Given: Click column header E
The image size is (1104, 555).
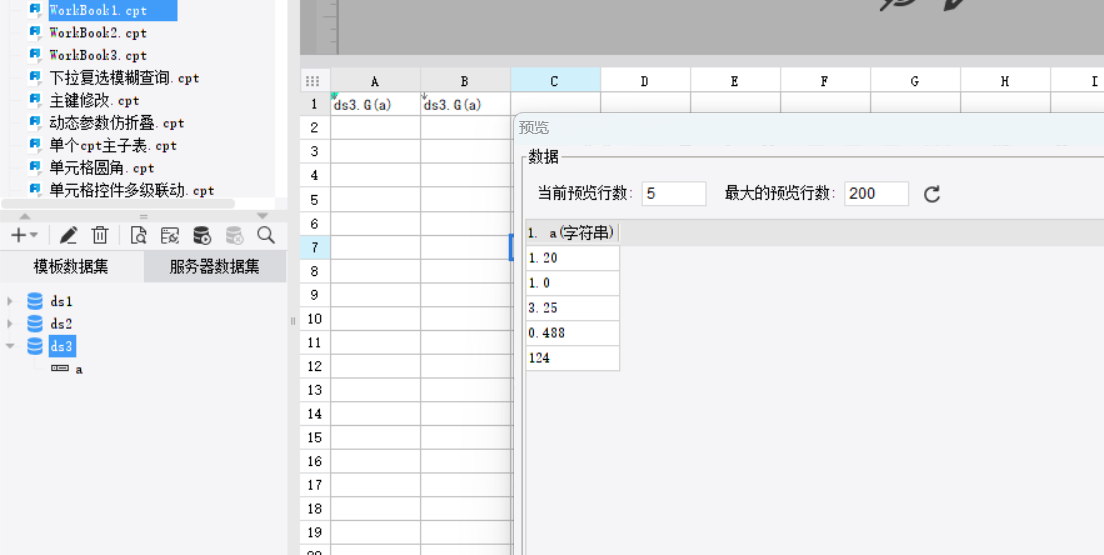Looking at the screenshot, I should pos(736,80).
